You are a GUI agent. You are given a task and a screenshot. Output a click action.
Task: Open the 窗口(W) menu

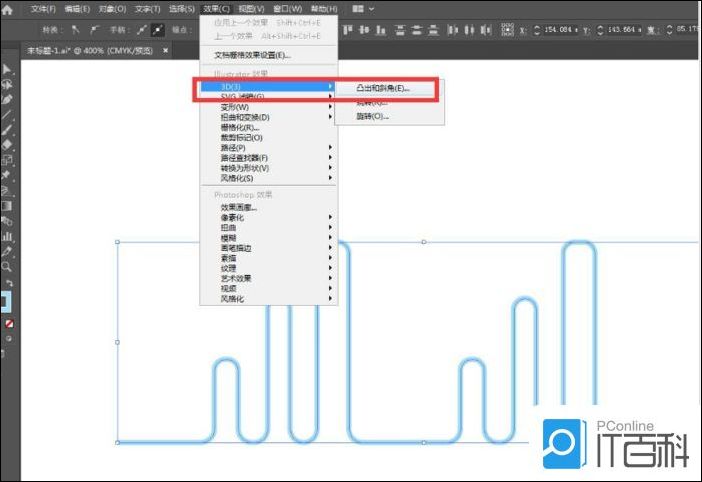(287, 9)
